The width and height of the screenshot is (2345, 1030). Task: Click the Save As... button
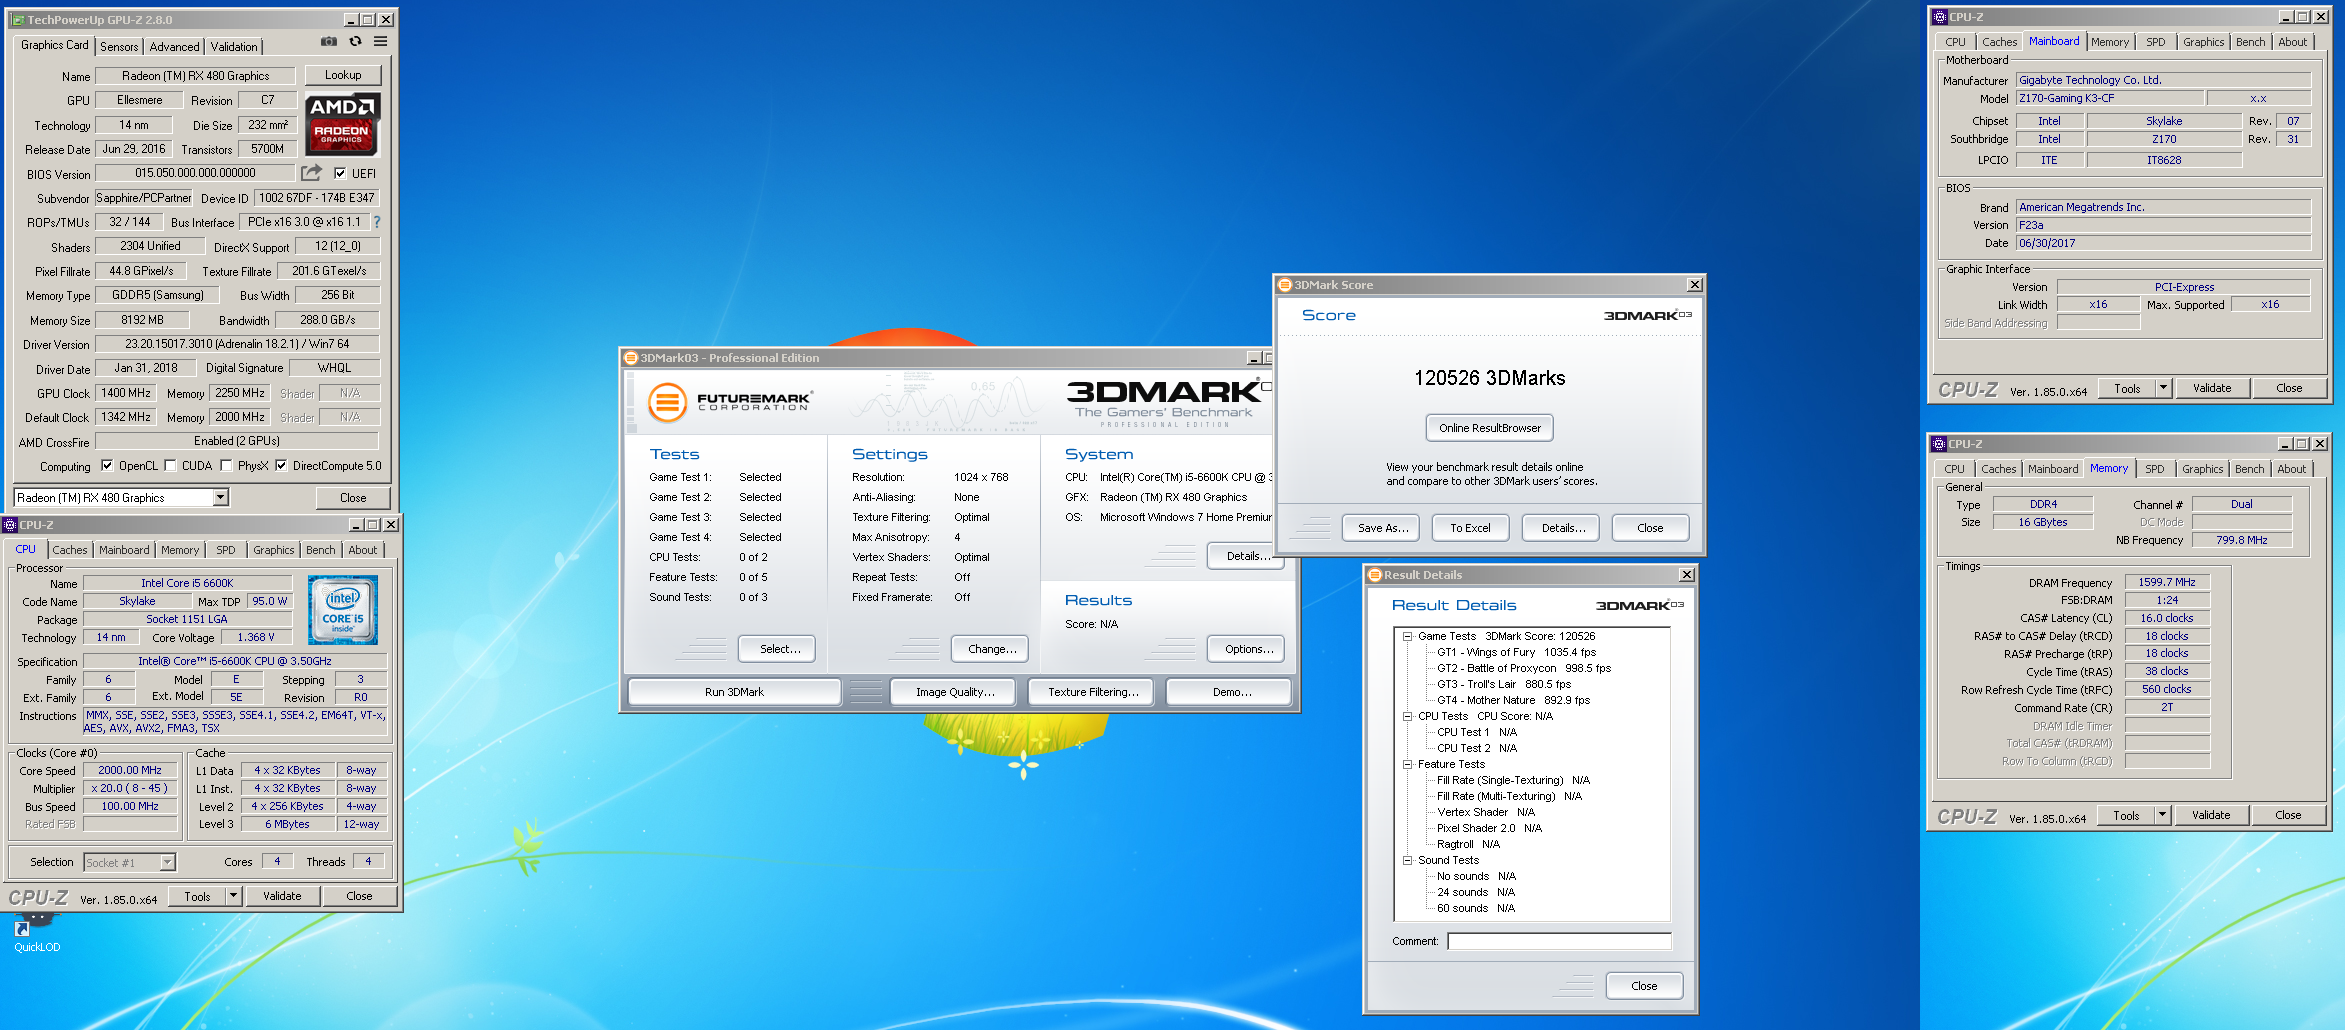(1383, 528)
